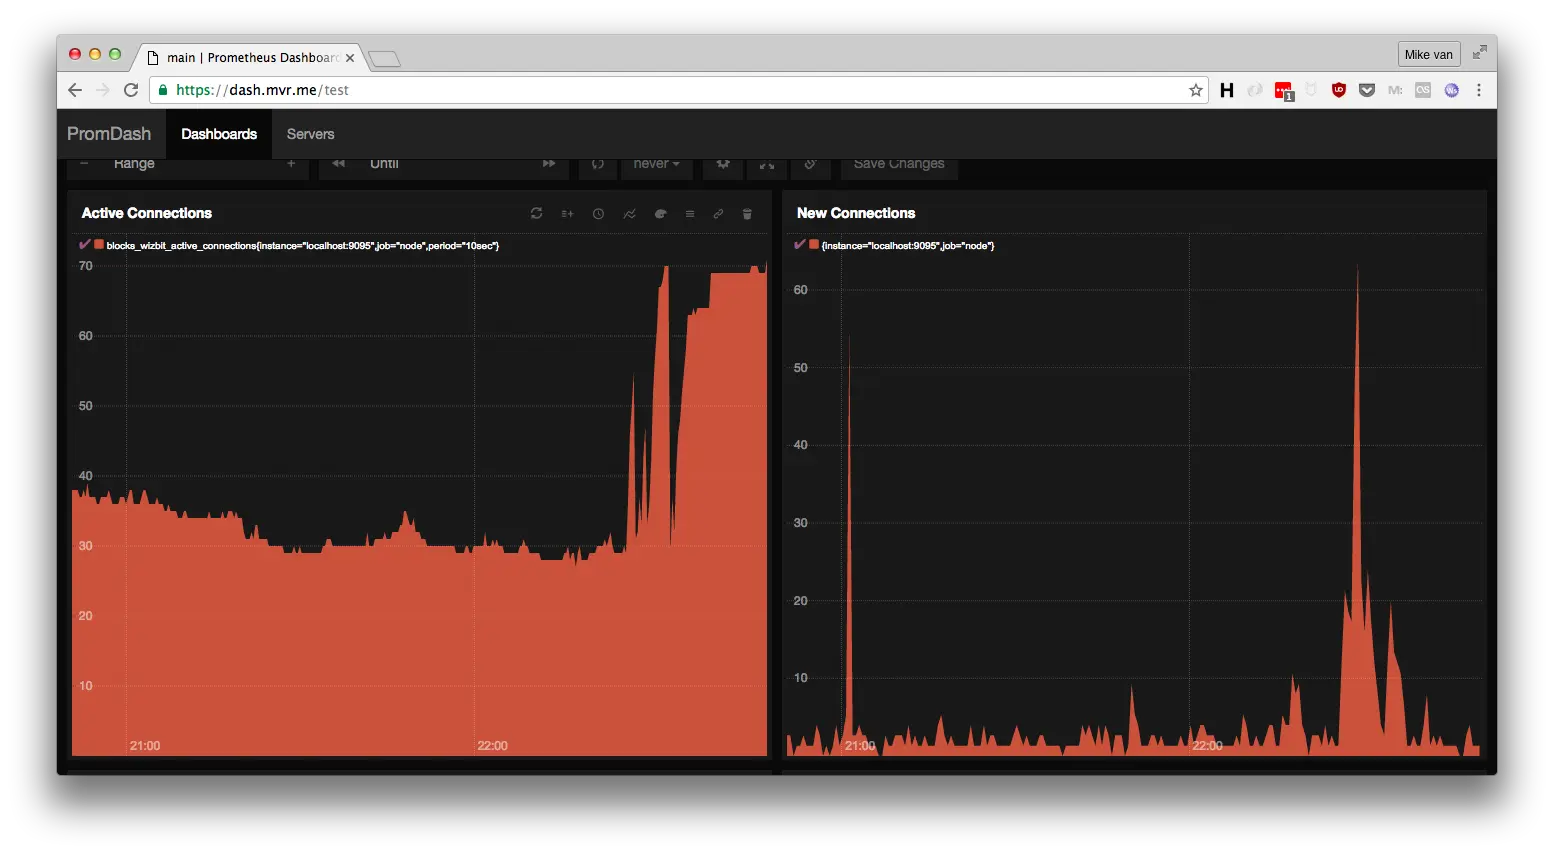Toggle New Connections series legend checkmark

800,244
